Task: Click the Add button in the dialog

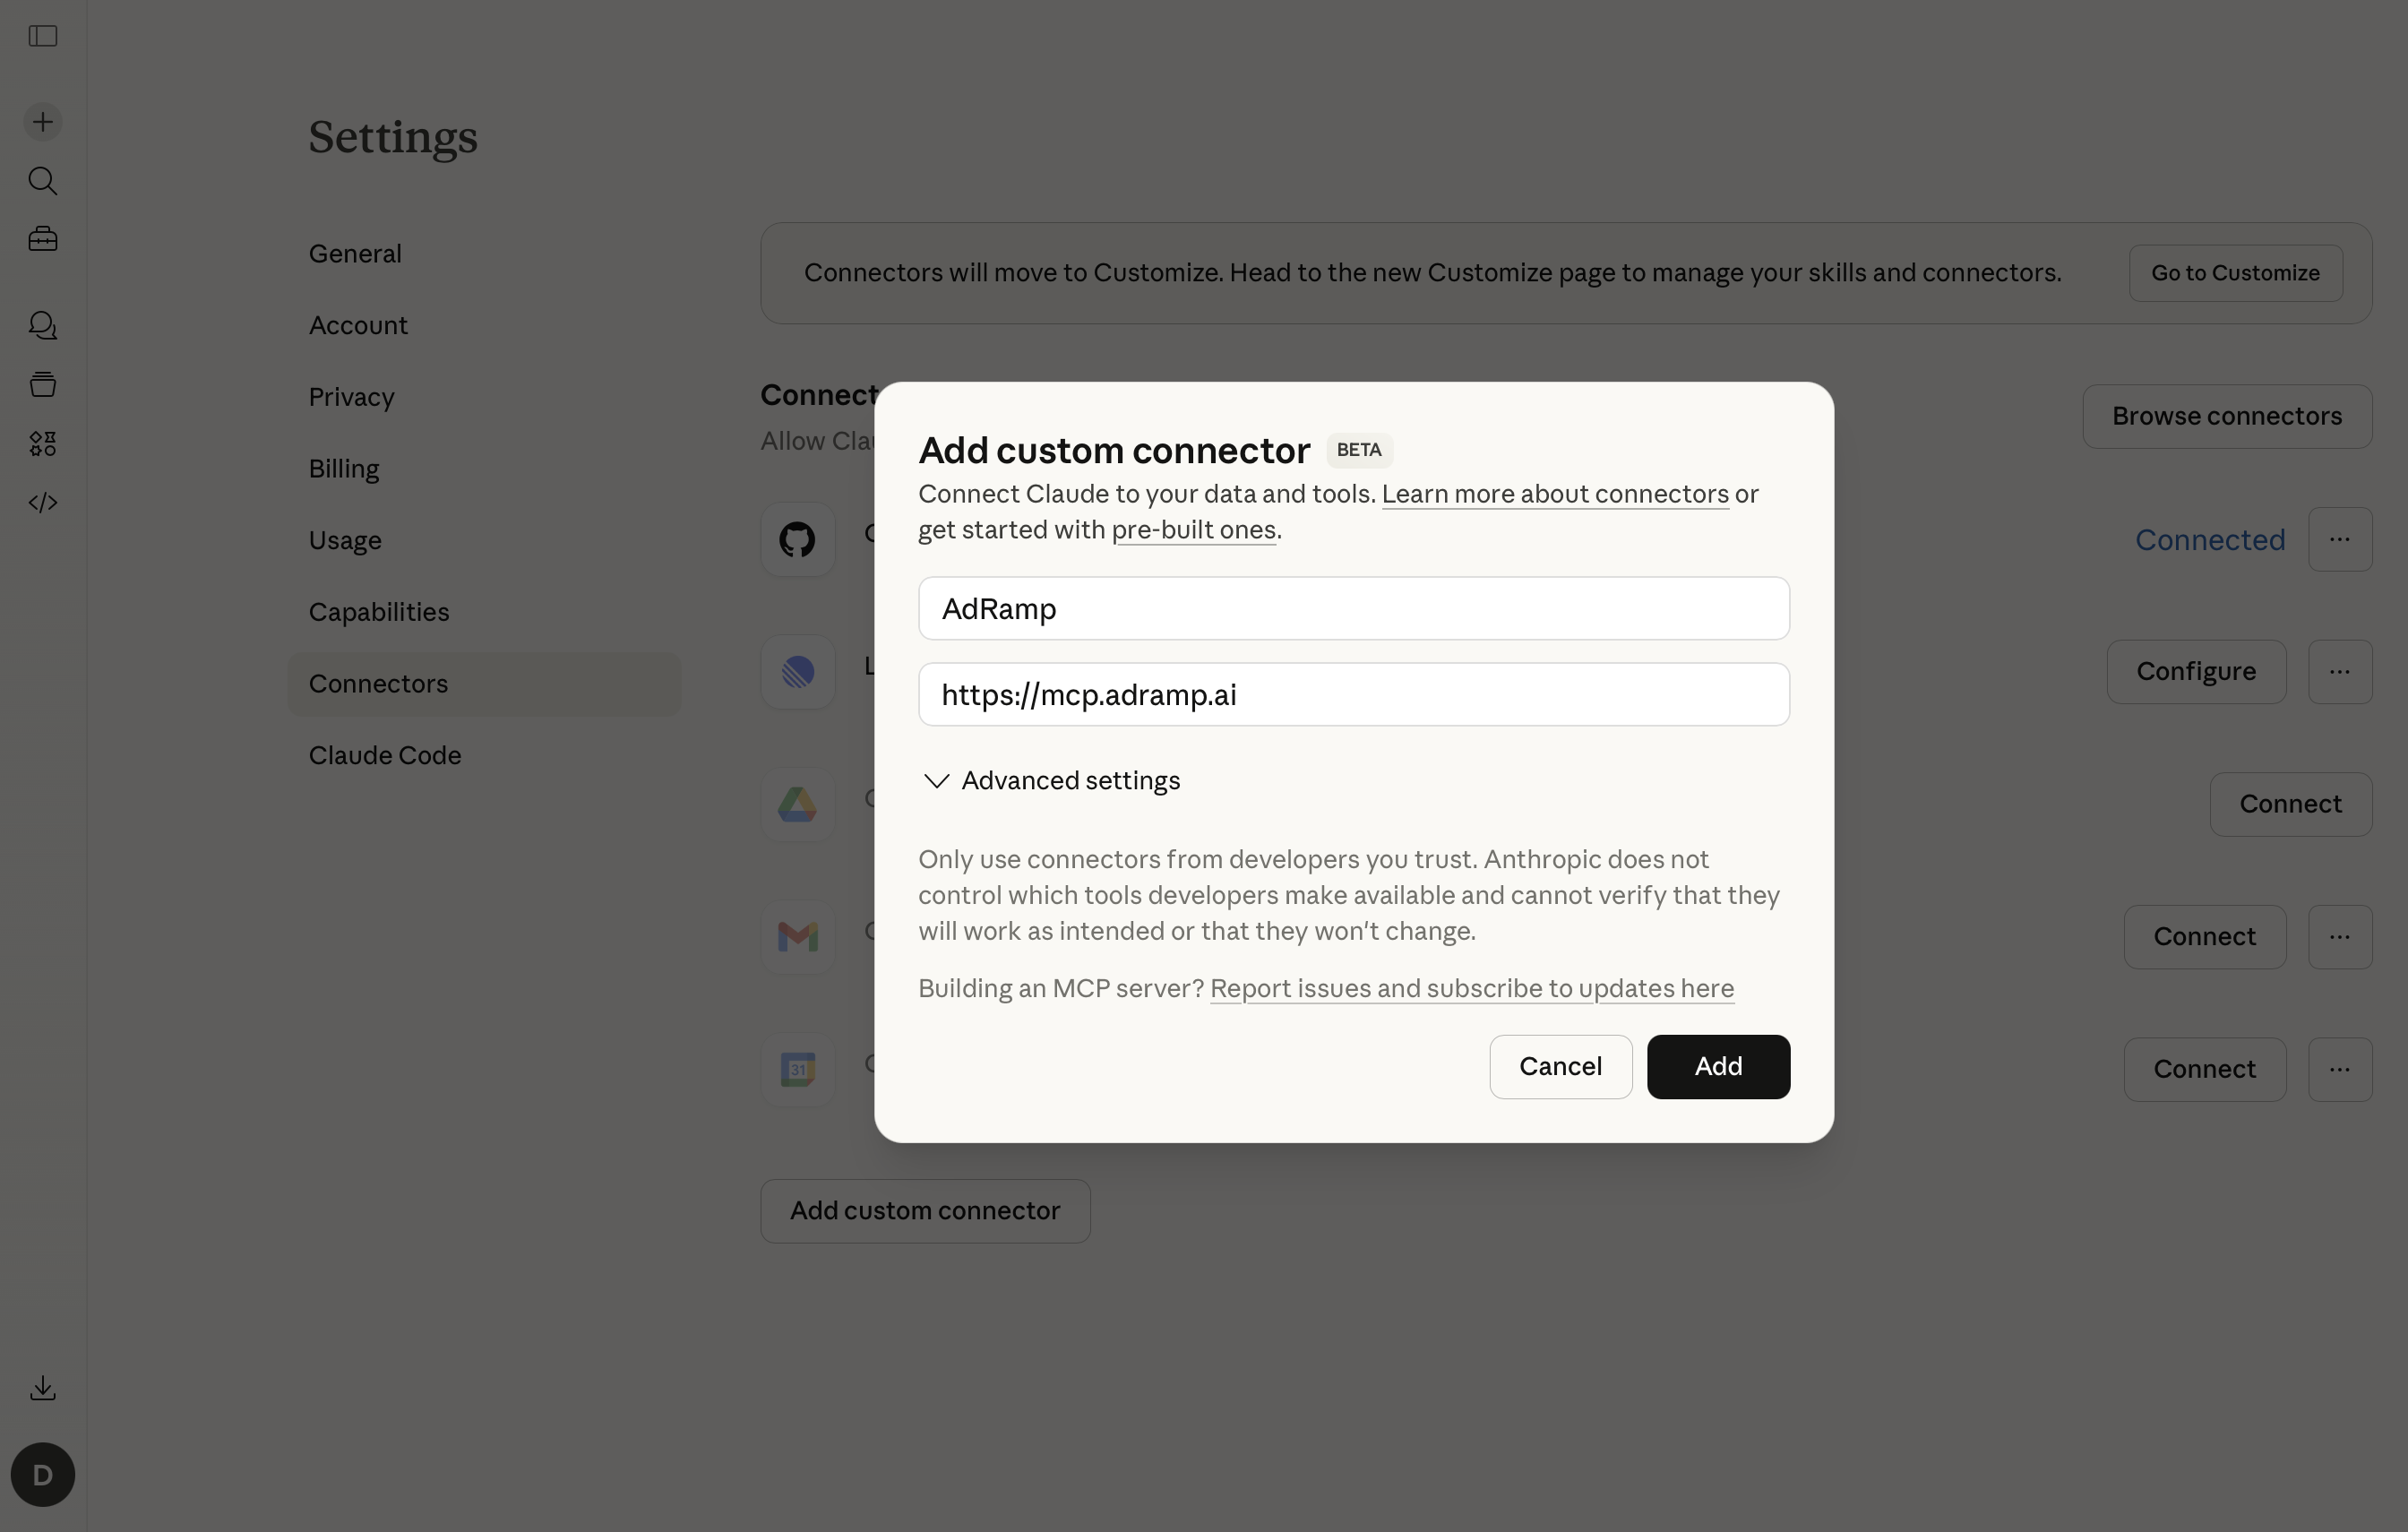Action: point(1717,1067)
